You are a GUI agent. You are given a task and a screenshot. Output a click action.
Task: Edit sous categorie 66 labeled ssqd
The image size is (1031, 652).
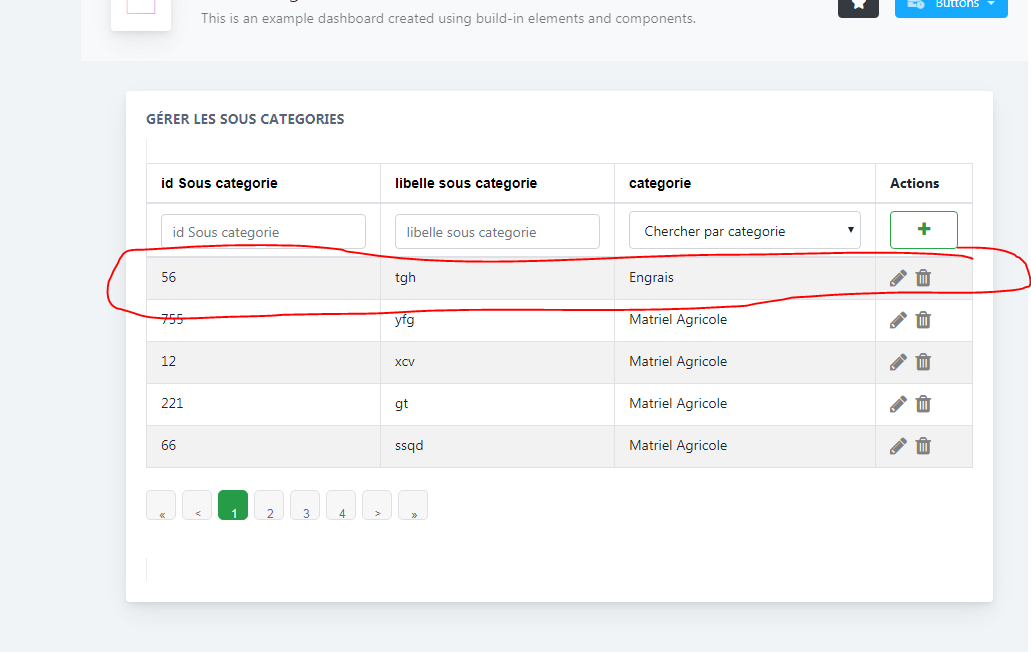(898, 445)
